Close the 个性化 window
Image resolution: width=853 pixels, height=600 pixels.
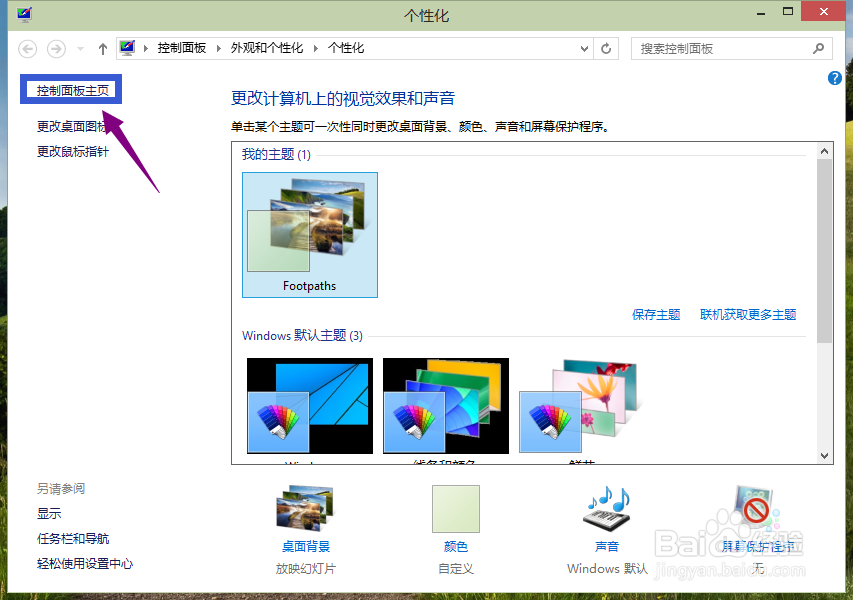click(x=824, y=11)
